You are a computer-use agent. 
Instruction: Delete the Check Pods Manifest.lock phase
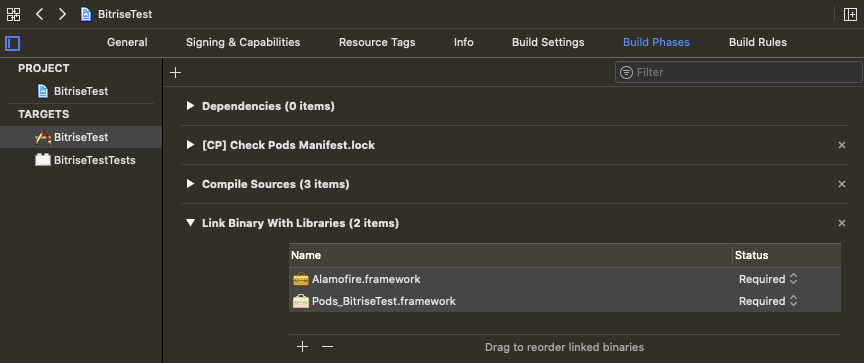841,145
